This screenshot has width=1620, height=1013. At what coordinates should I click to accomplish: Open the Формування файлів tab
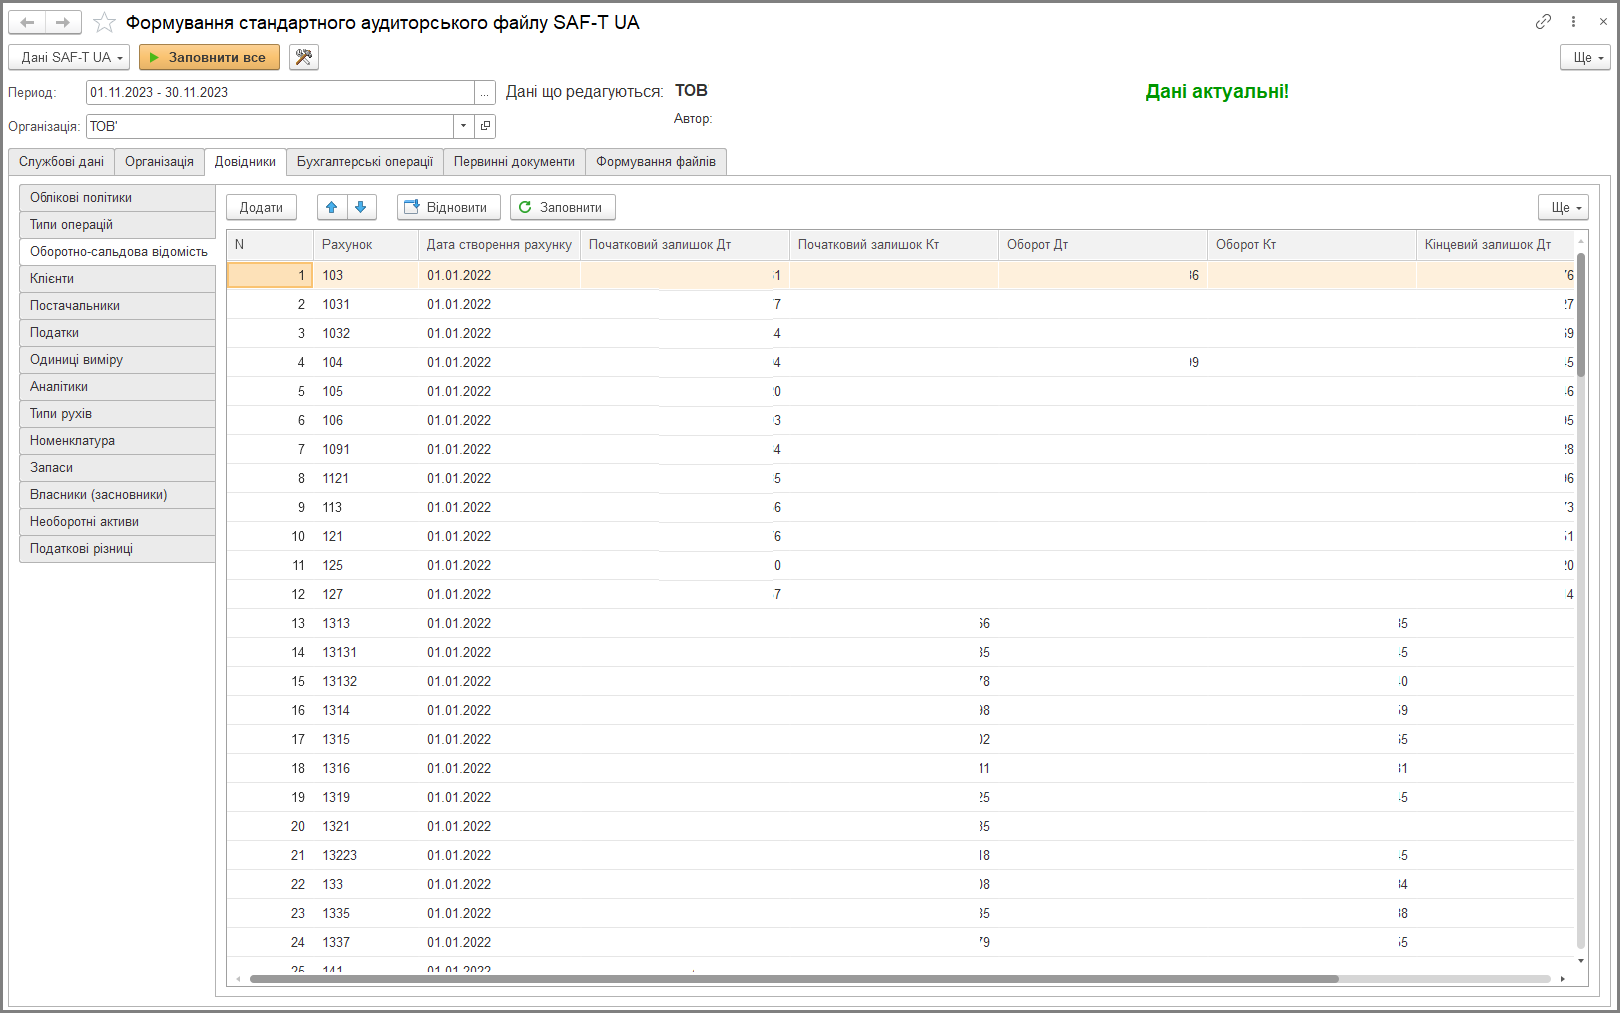tap(656, 162)
